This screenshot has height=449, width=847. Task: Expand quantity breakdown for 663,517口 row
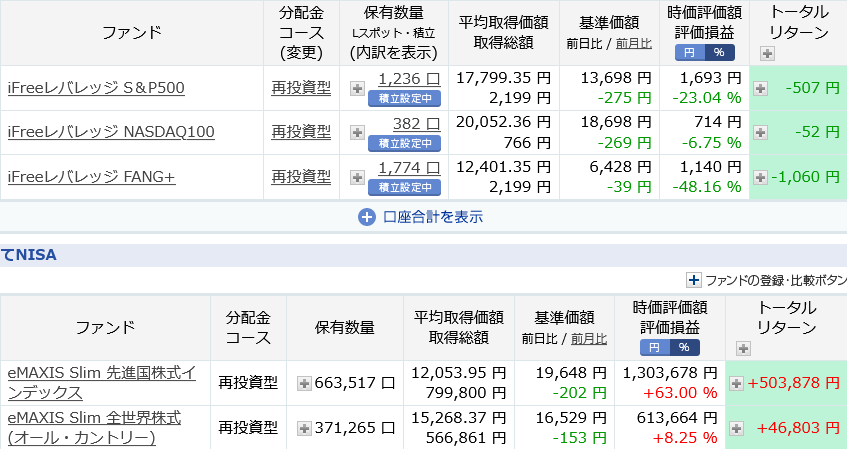coord(305,384)
